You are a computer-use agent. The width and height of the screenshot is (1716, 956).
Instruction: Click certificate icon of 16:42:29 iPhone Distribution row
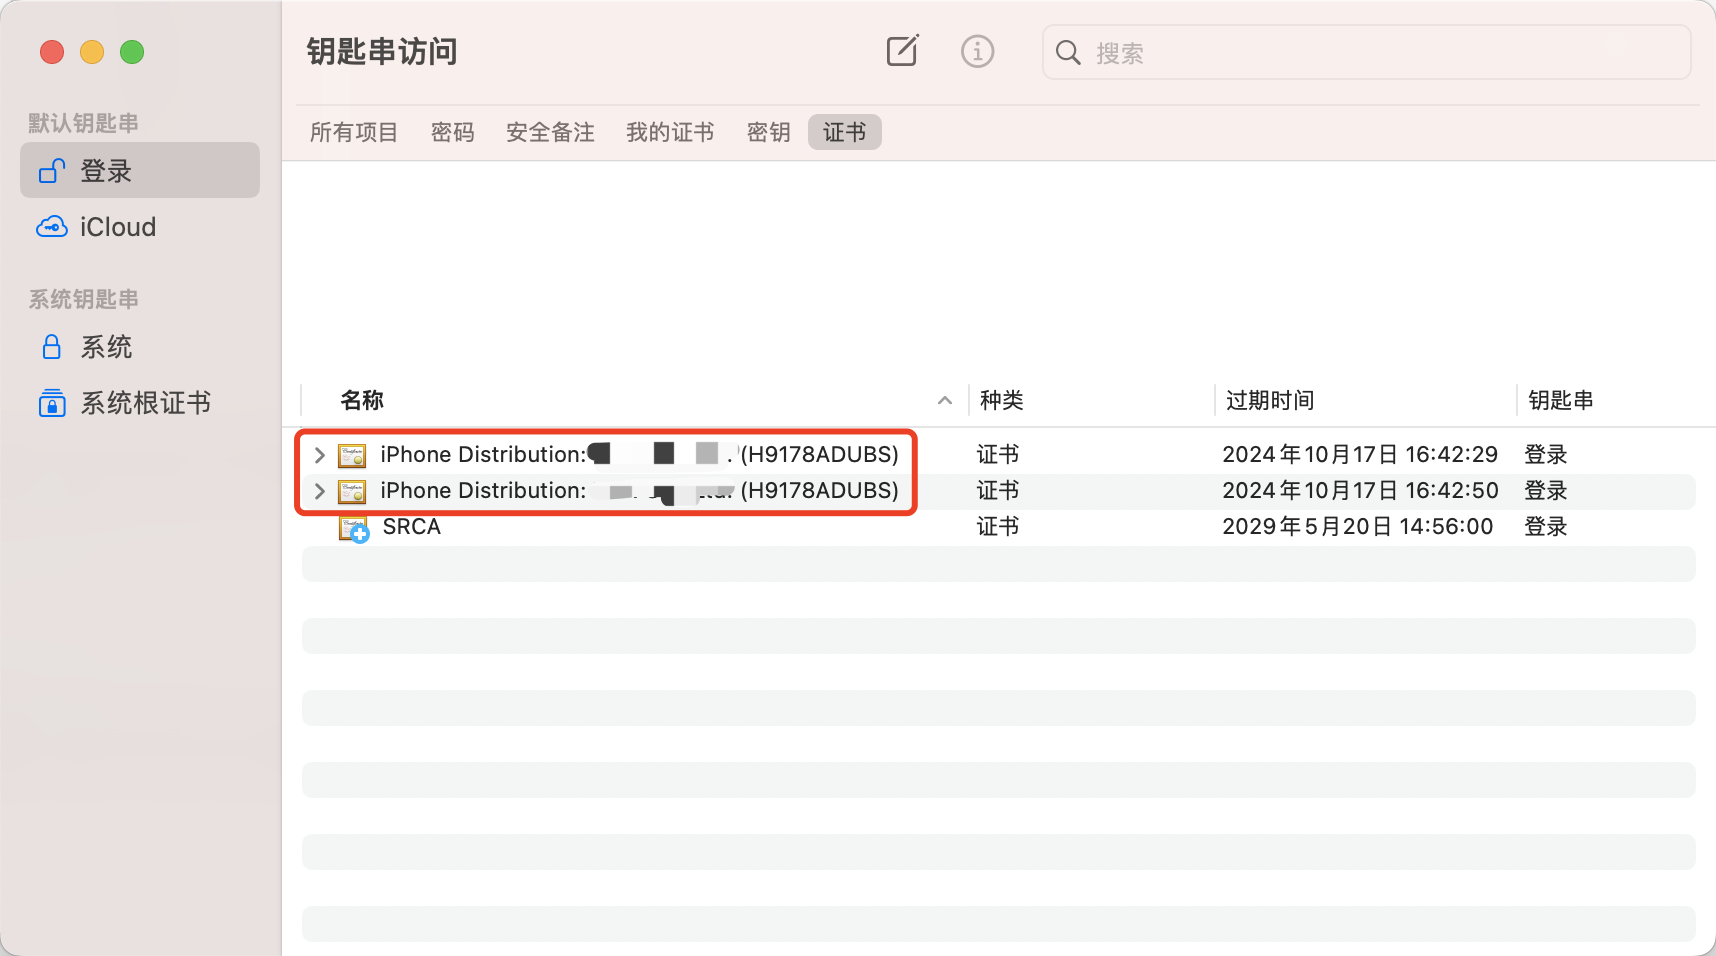(352, 455)
